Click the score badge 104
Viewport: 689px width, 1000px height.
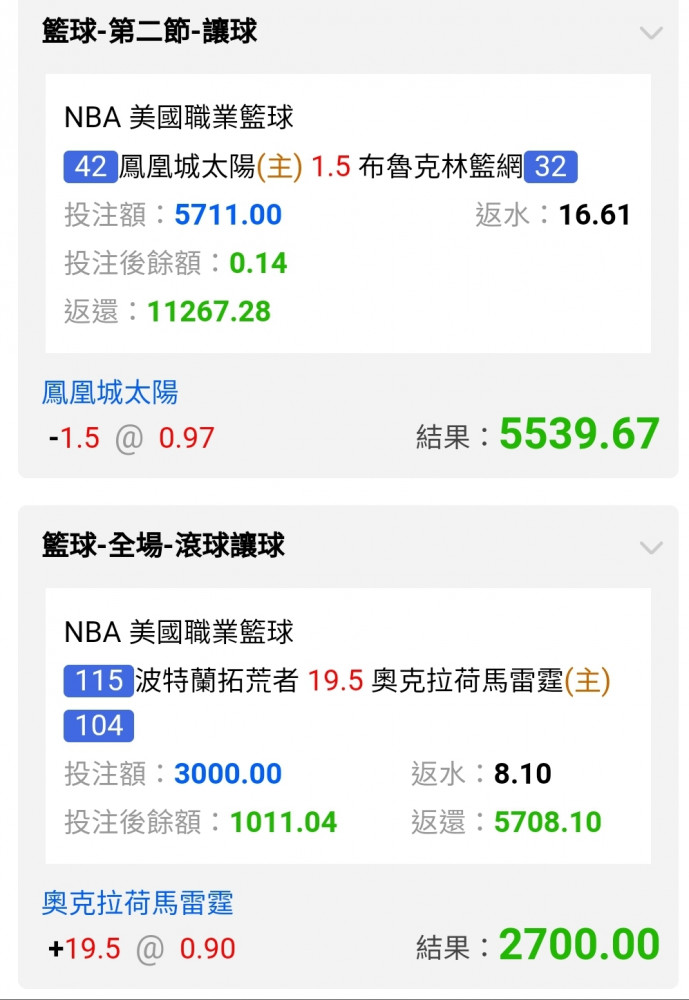tap(99, 726)
